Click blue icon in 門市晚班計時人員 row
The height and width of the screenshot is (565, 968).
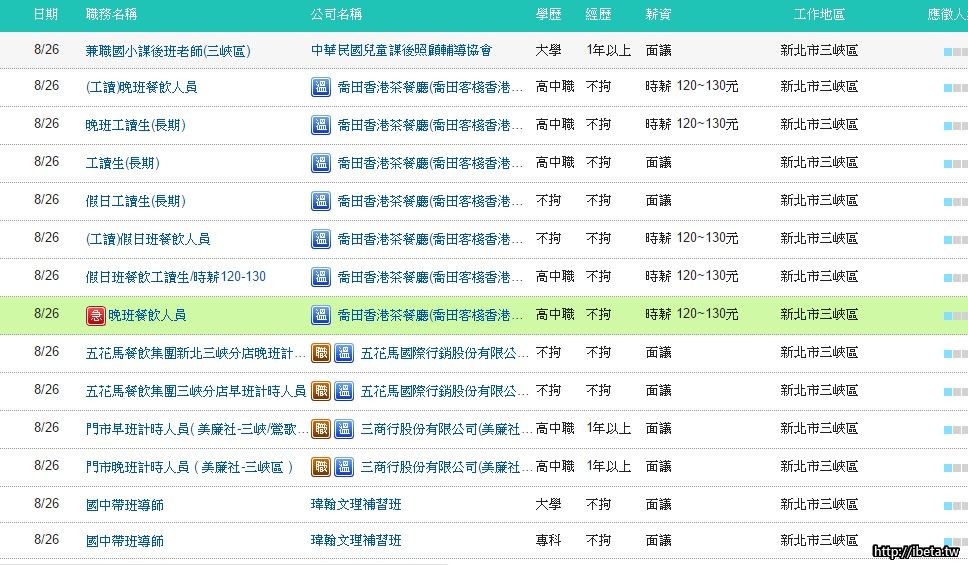343,467
